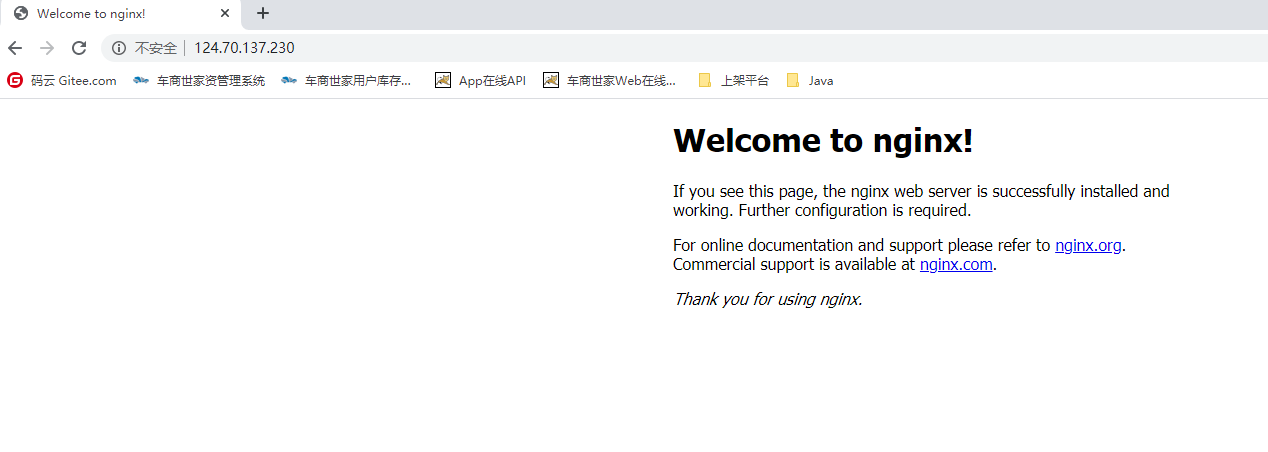Click the Welcome to nginx! page heading
Screen dimensions: 1268x452
[822, 141]
